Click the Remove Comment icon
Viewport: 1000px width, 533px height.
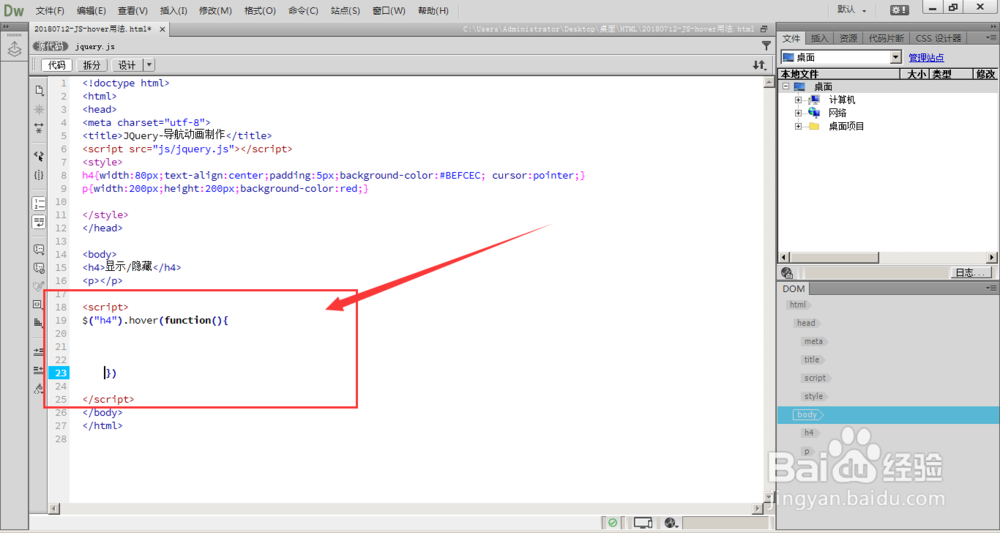click(x=39, y=268)
